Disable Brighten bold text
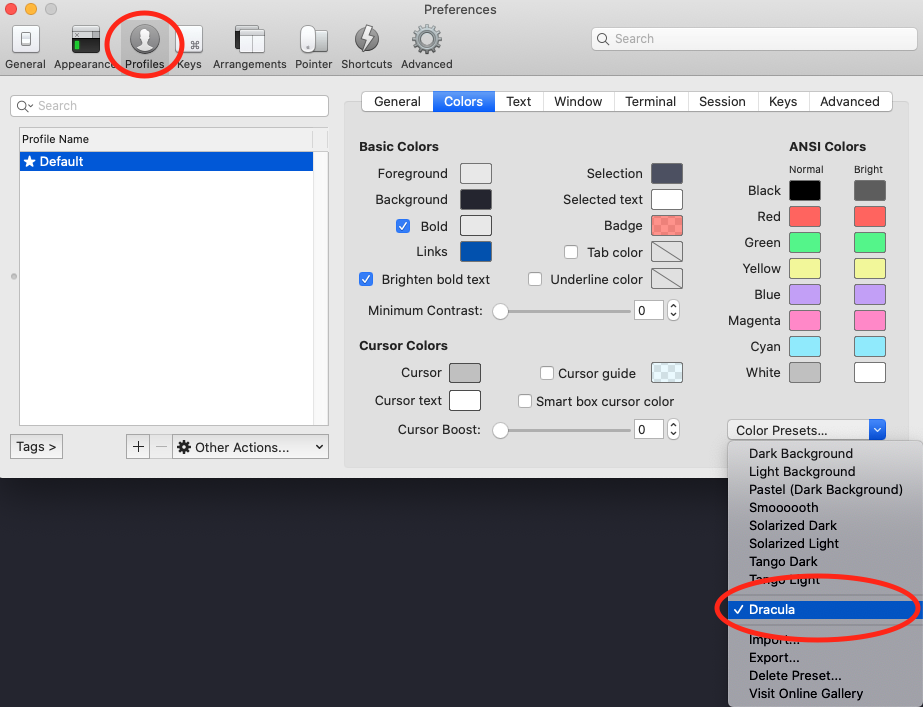This screenshot has width=923, height=707. pos(366,279)
